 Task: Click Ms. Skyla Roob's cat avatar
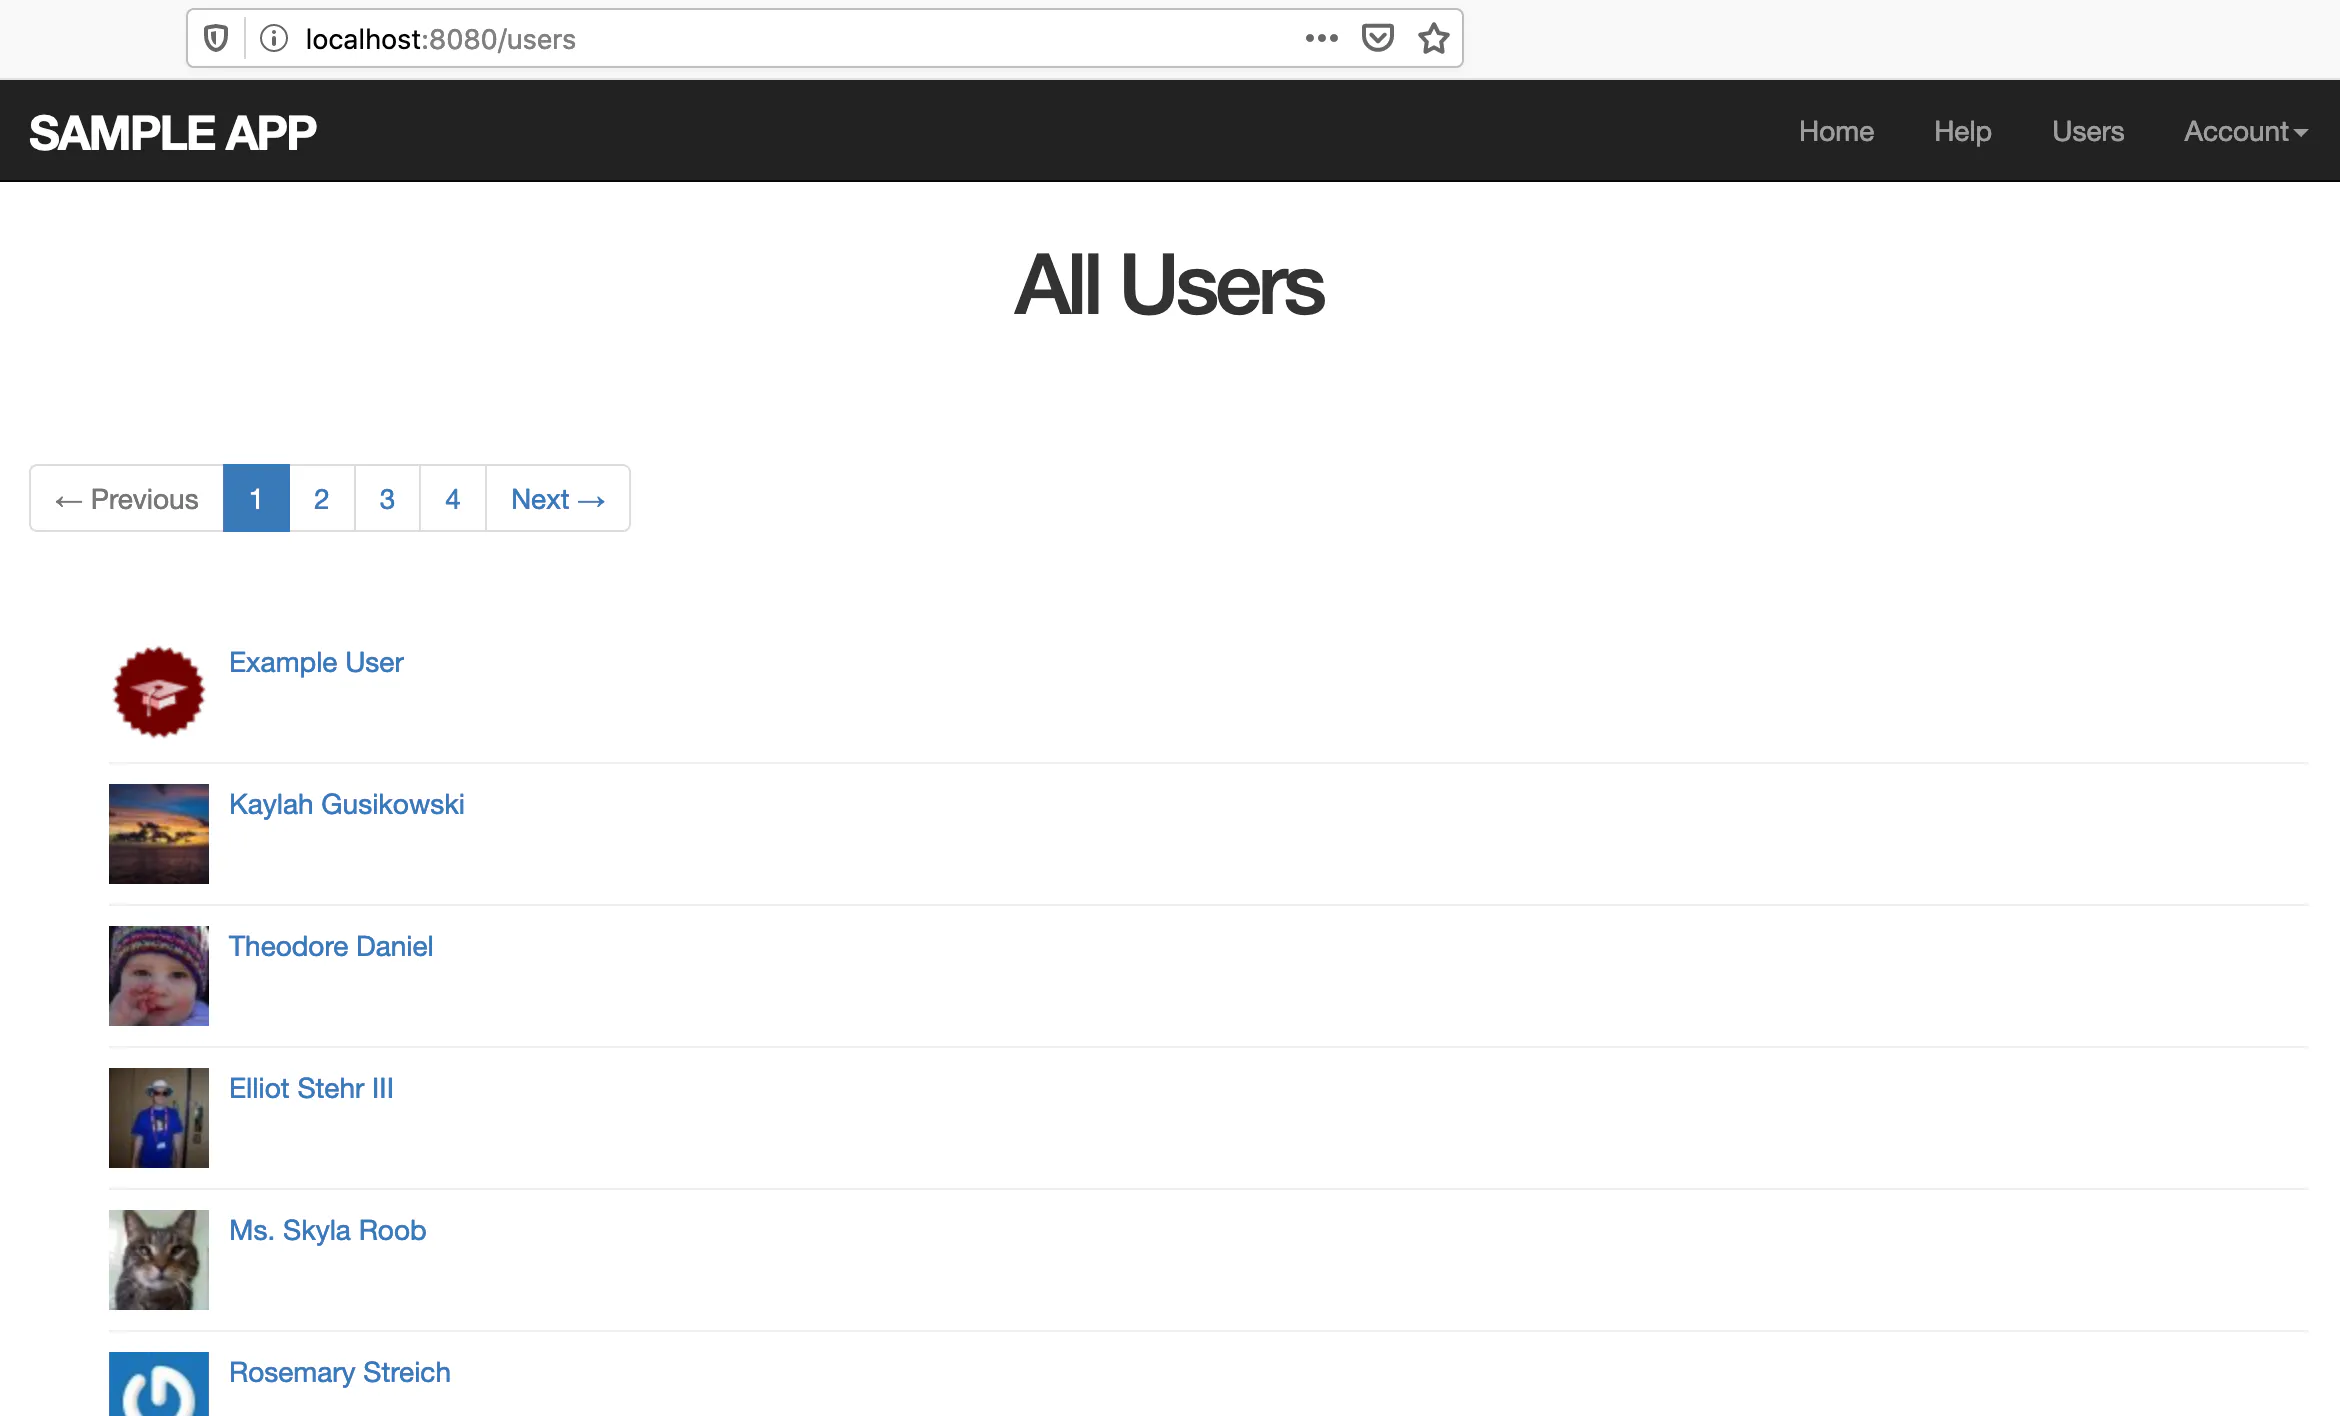(159, 1260)
